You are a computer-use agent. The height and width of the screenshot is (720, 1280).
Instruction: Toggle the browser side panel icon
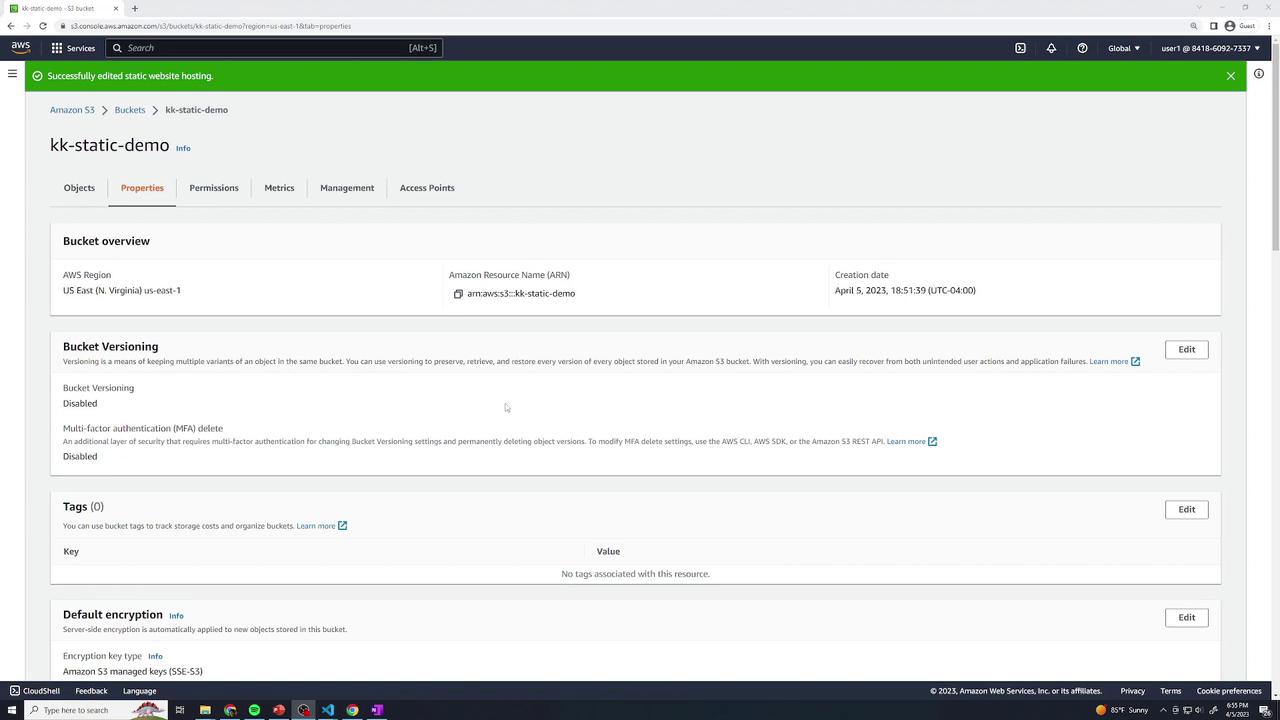pos(1213,26)
